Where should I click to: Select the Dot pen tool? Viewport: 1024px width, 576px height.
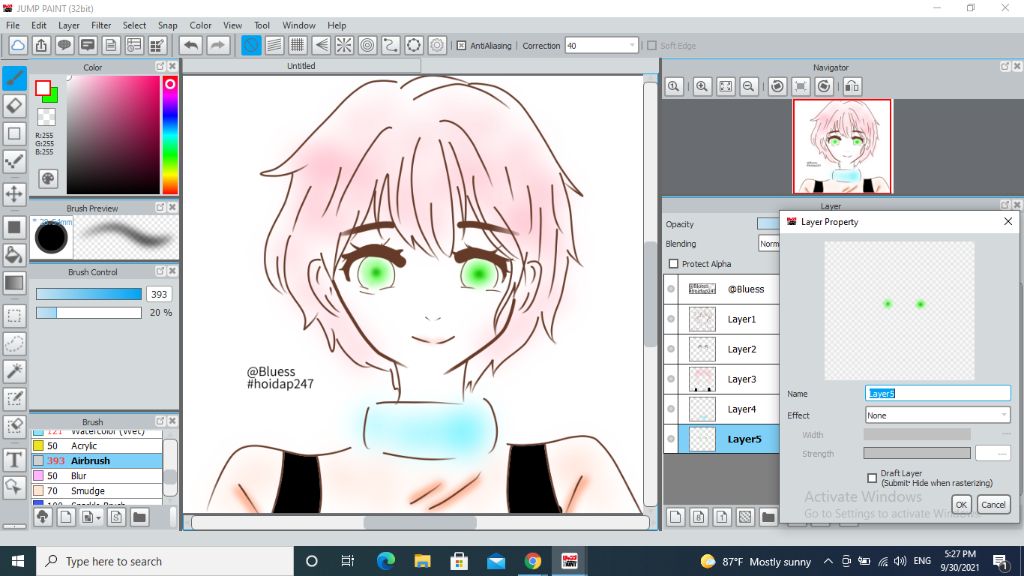coord(14,161)
